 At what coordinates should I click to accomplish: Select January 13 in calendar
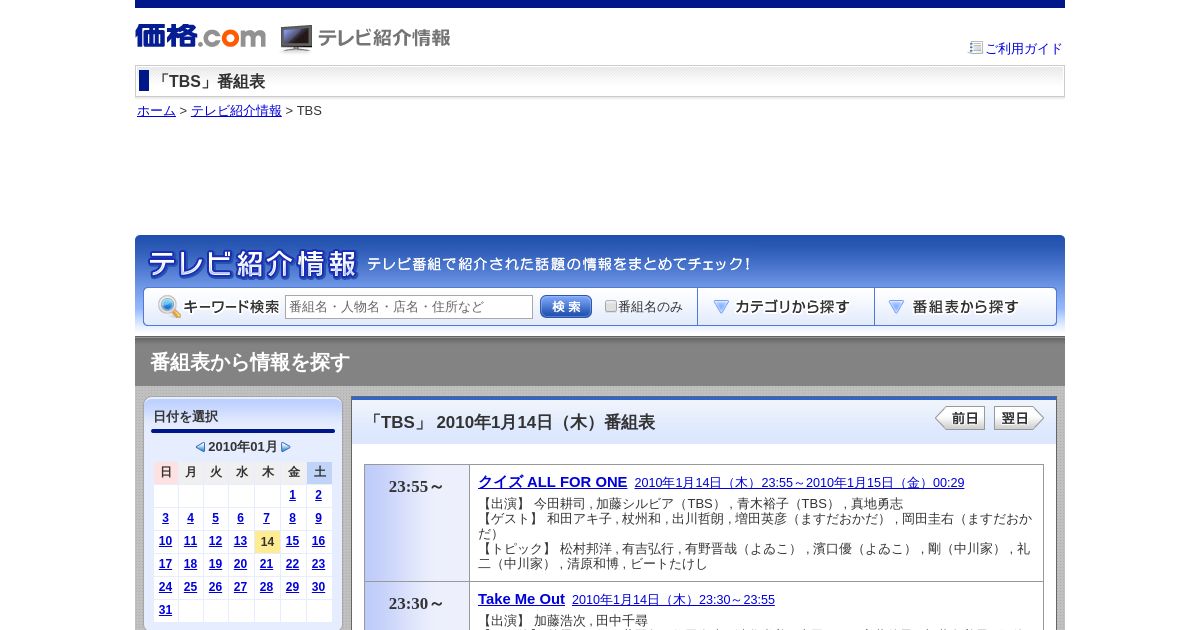[240, 541]
